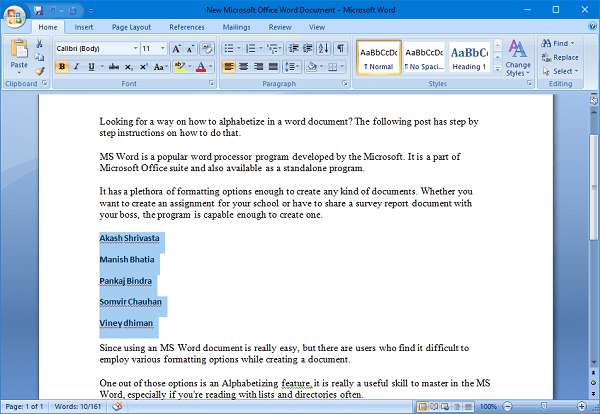The height and width of the screenshot is (414, 600).
Task: Apply superscript formatting
Action: (143, 67)
